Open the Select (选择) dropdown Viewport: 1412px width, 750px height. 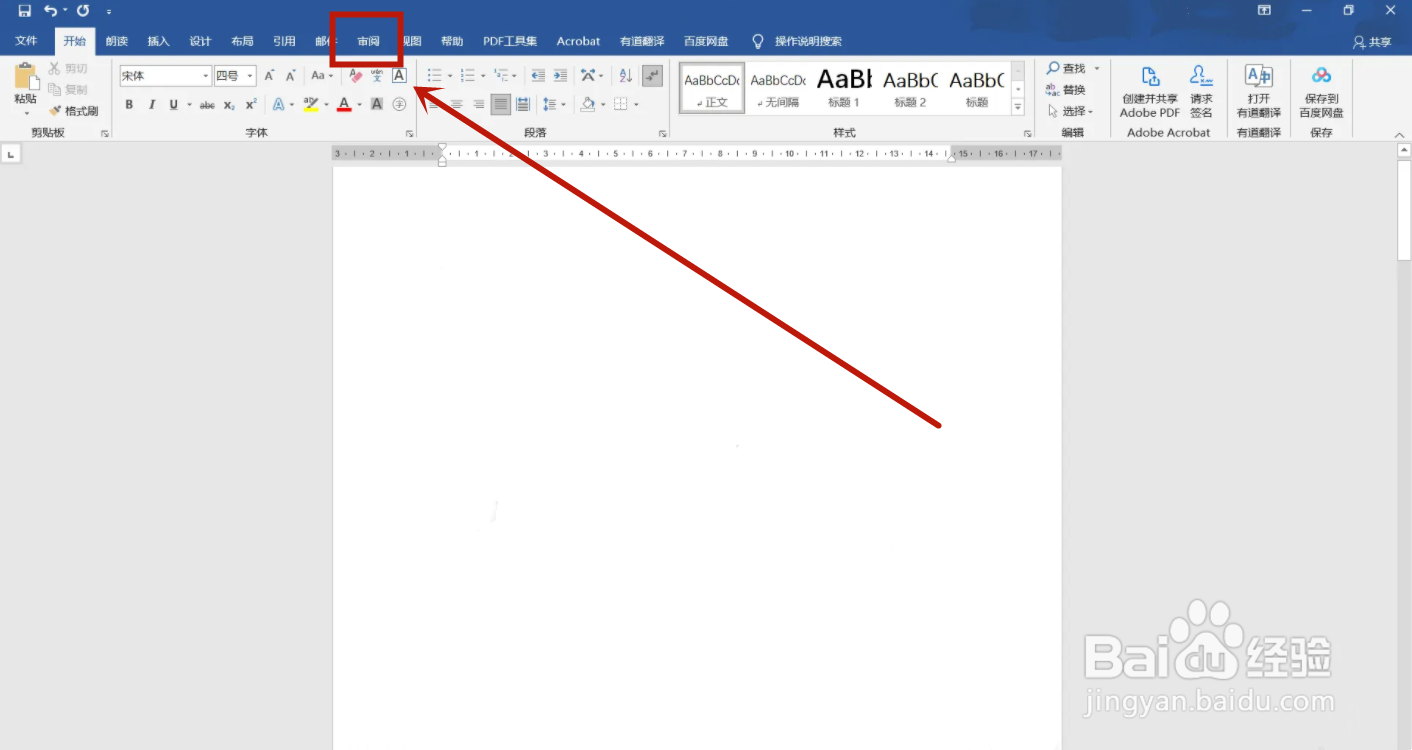1071,111
